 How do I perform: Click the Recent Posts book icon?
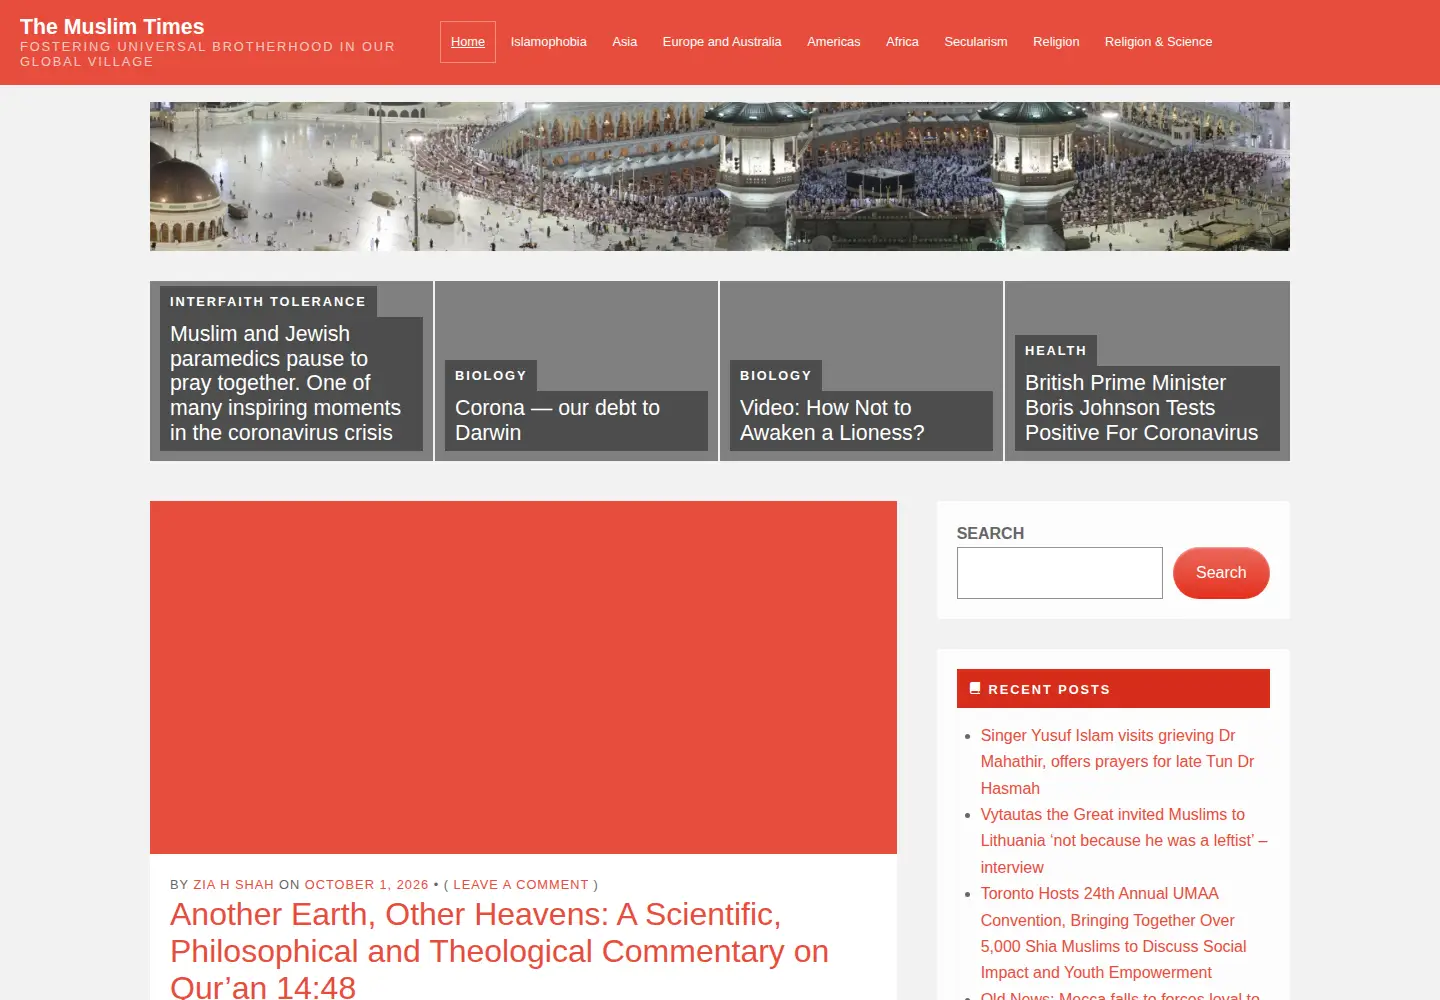click(x=975, y=689)
